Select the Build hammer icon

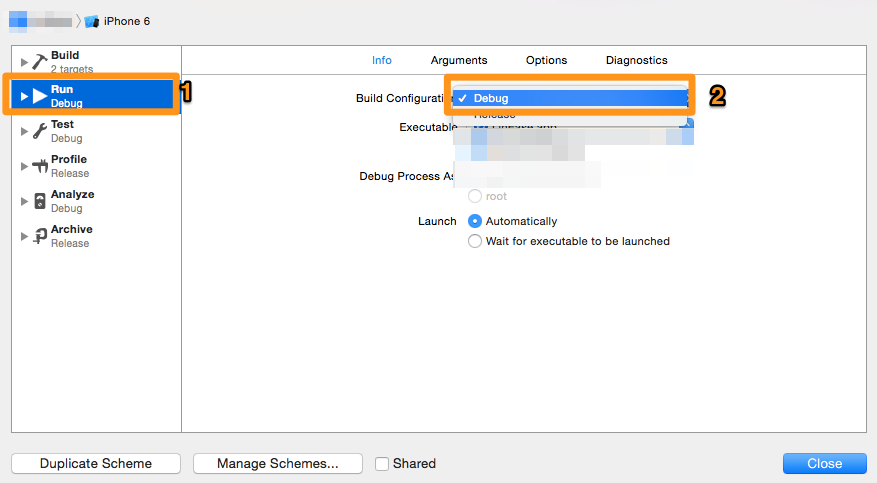tap(39, 61)
